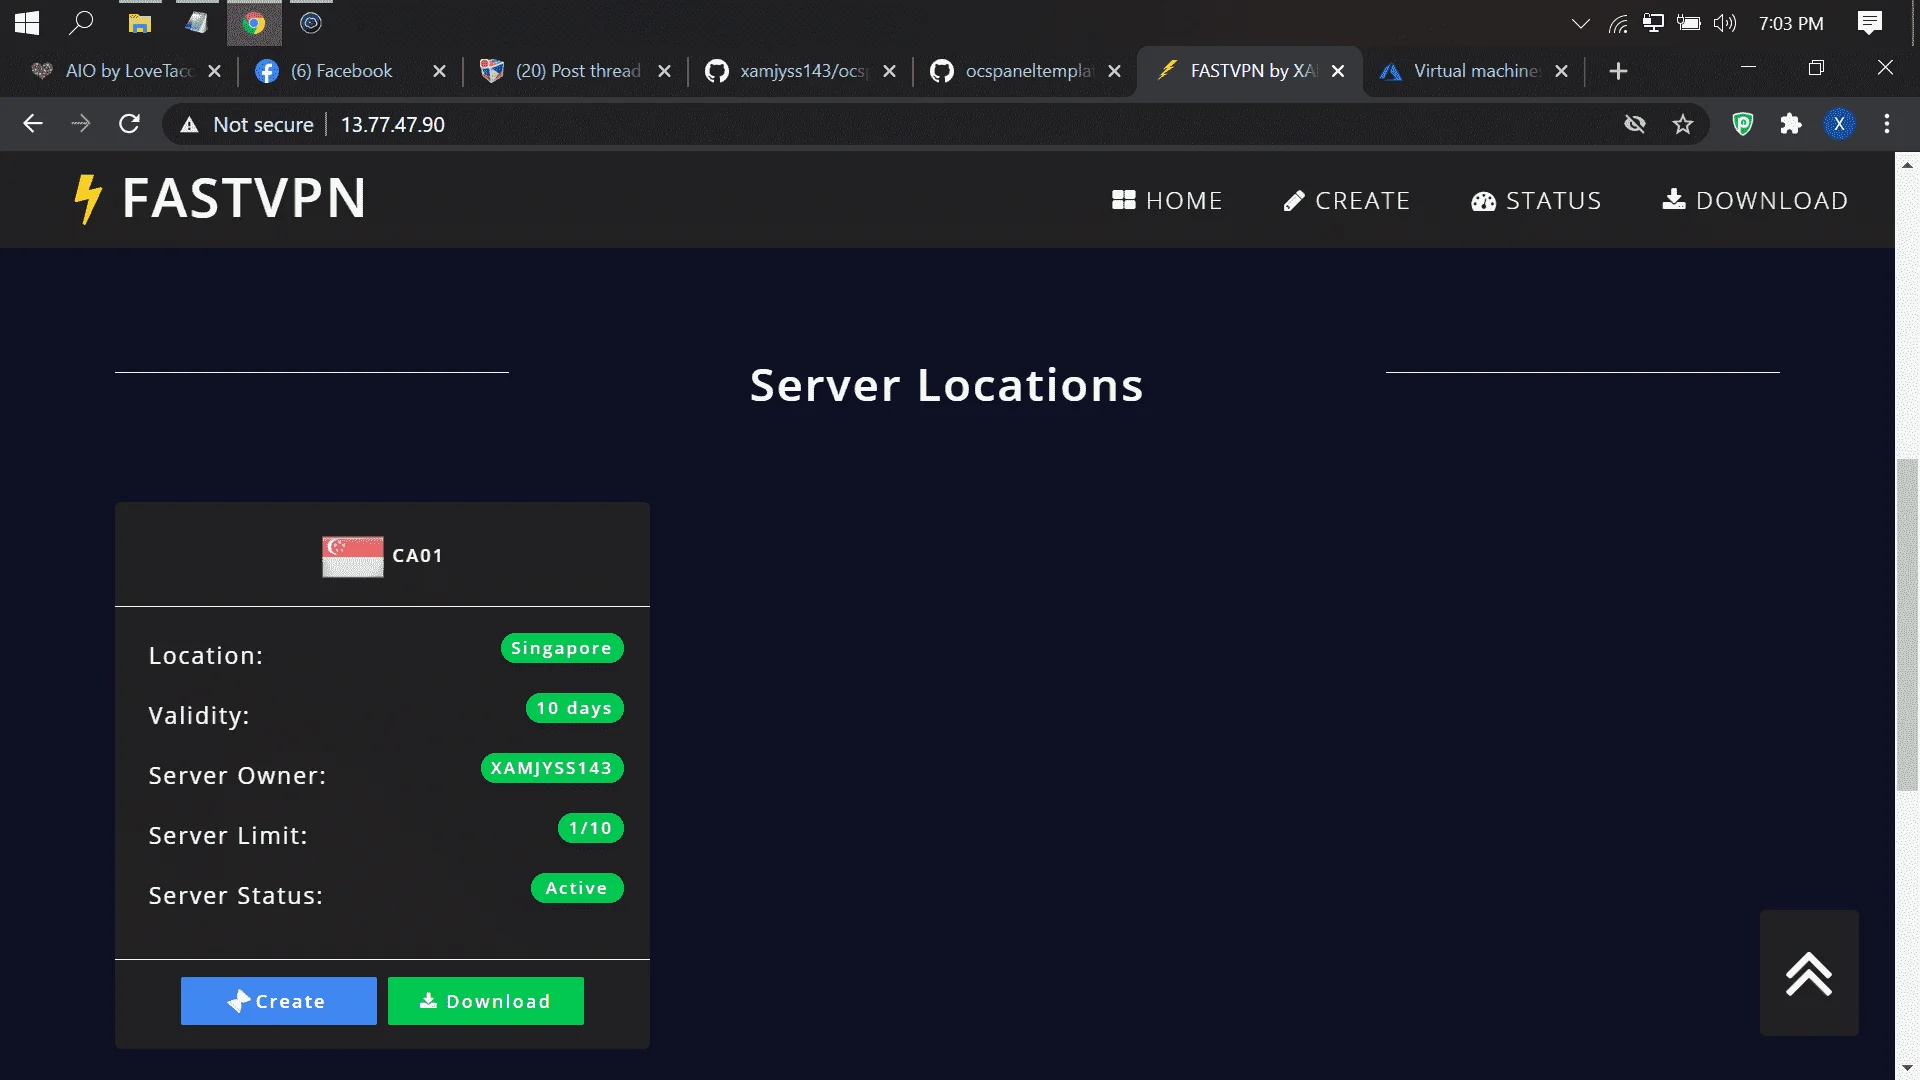Open File Explorer from the taskbar
The height and width of the screenshot is (1080, 1920).
pyautogui.click(x=140, y=23)
